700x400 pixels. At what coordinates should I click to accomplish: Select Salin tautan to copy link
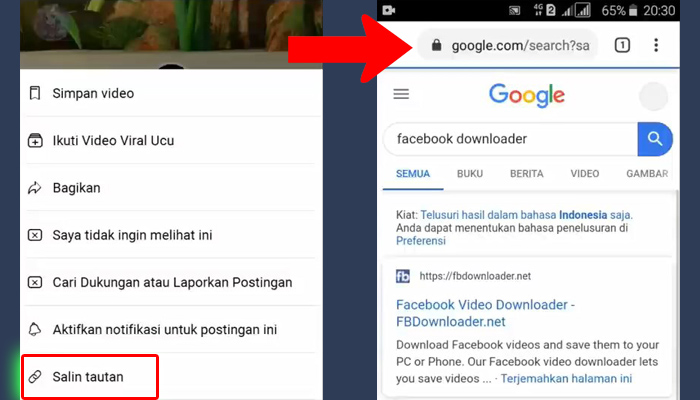tap(90, 377)
